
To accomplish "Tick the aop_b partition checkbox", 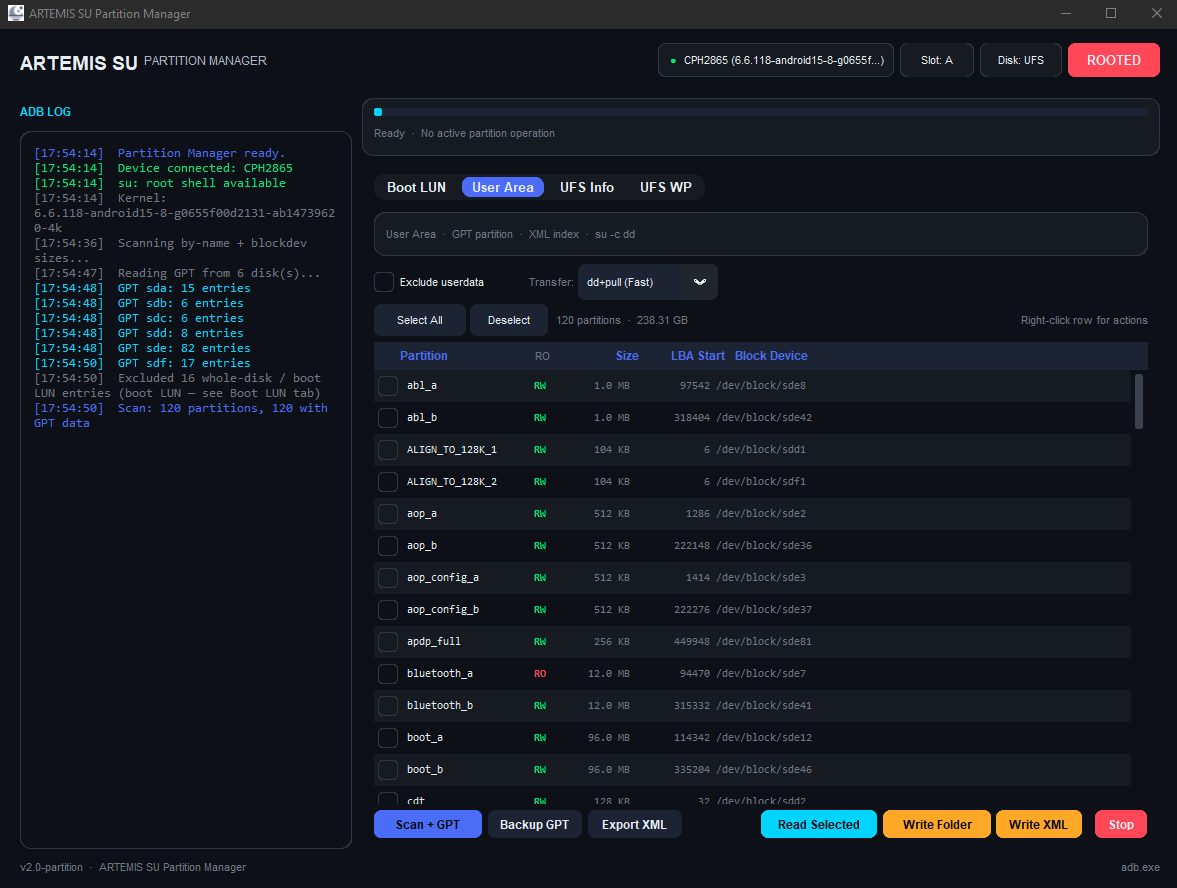I will [x=388, y=546].
